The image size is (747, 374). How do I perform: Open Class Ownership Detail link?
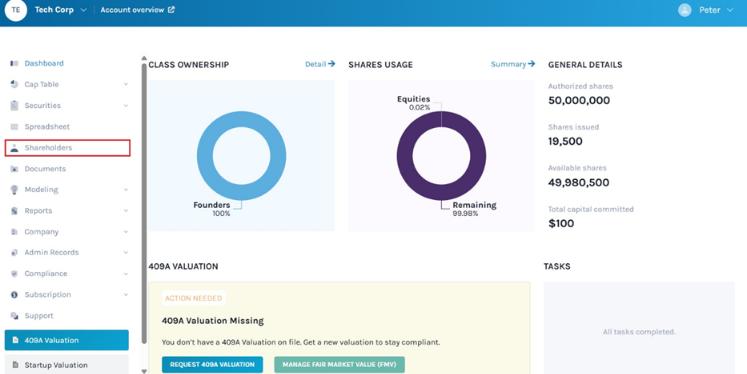pyautogui.click(x=320, y=64)
